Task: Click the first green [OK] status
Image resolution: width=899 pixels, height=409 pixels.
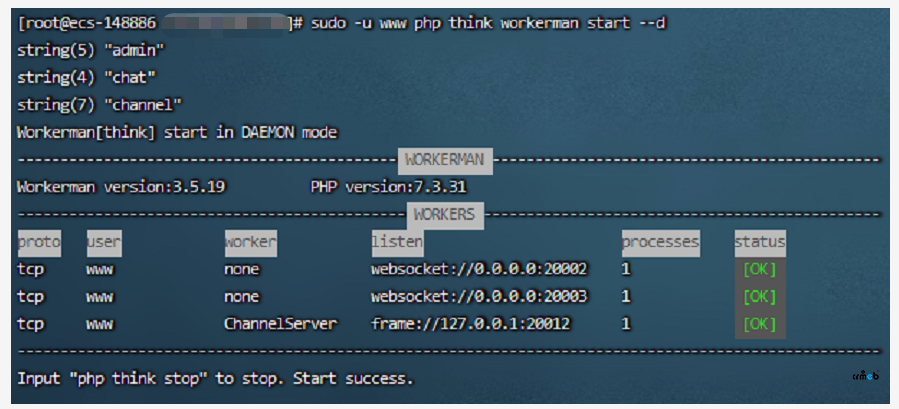Action: pyautogui.click(x=759, y=269)
